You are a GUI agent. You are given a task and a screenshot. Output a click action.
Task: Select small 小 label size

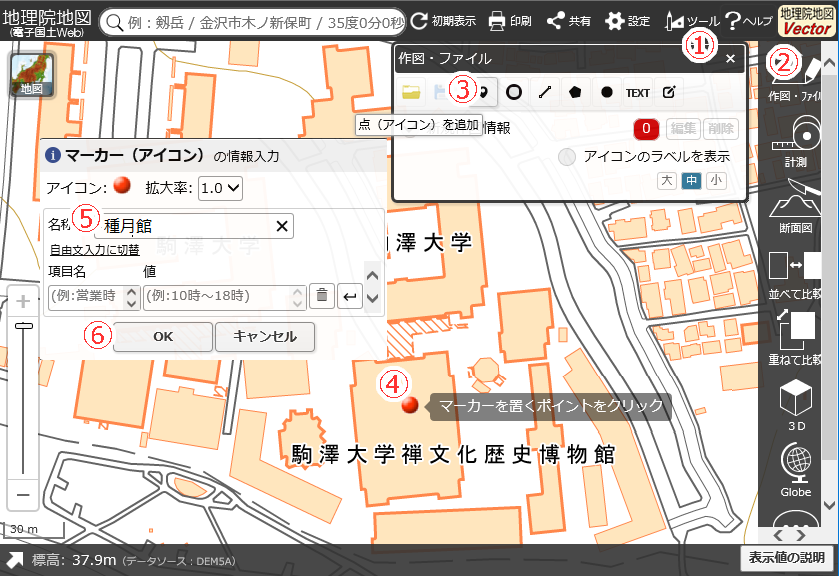(x=715, y=180)
